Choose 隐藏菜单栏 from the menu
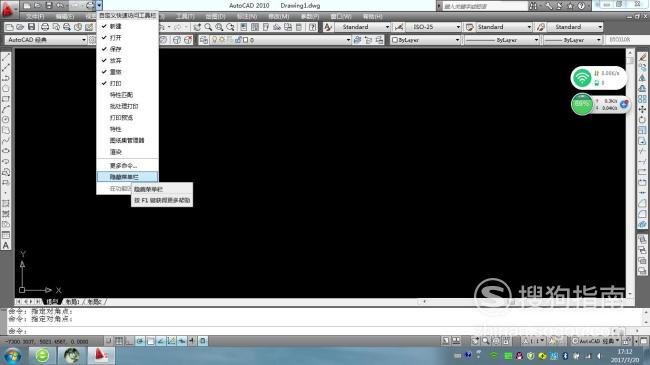 [127, 177]
